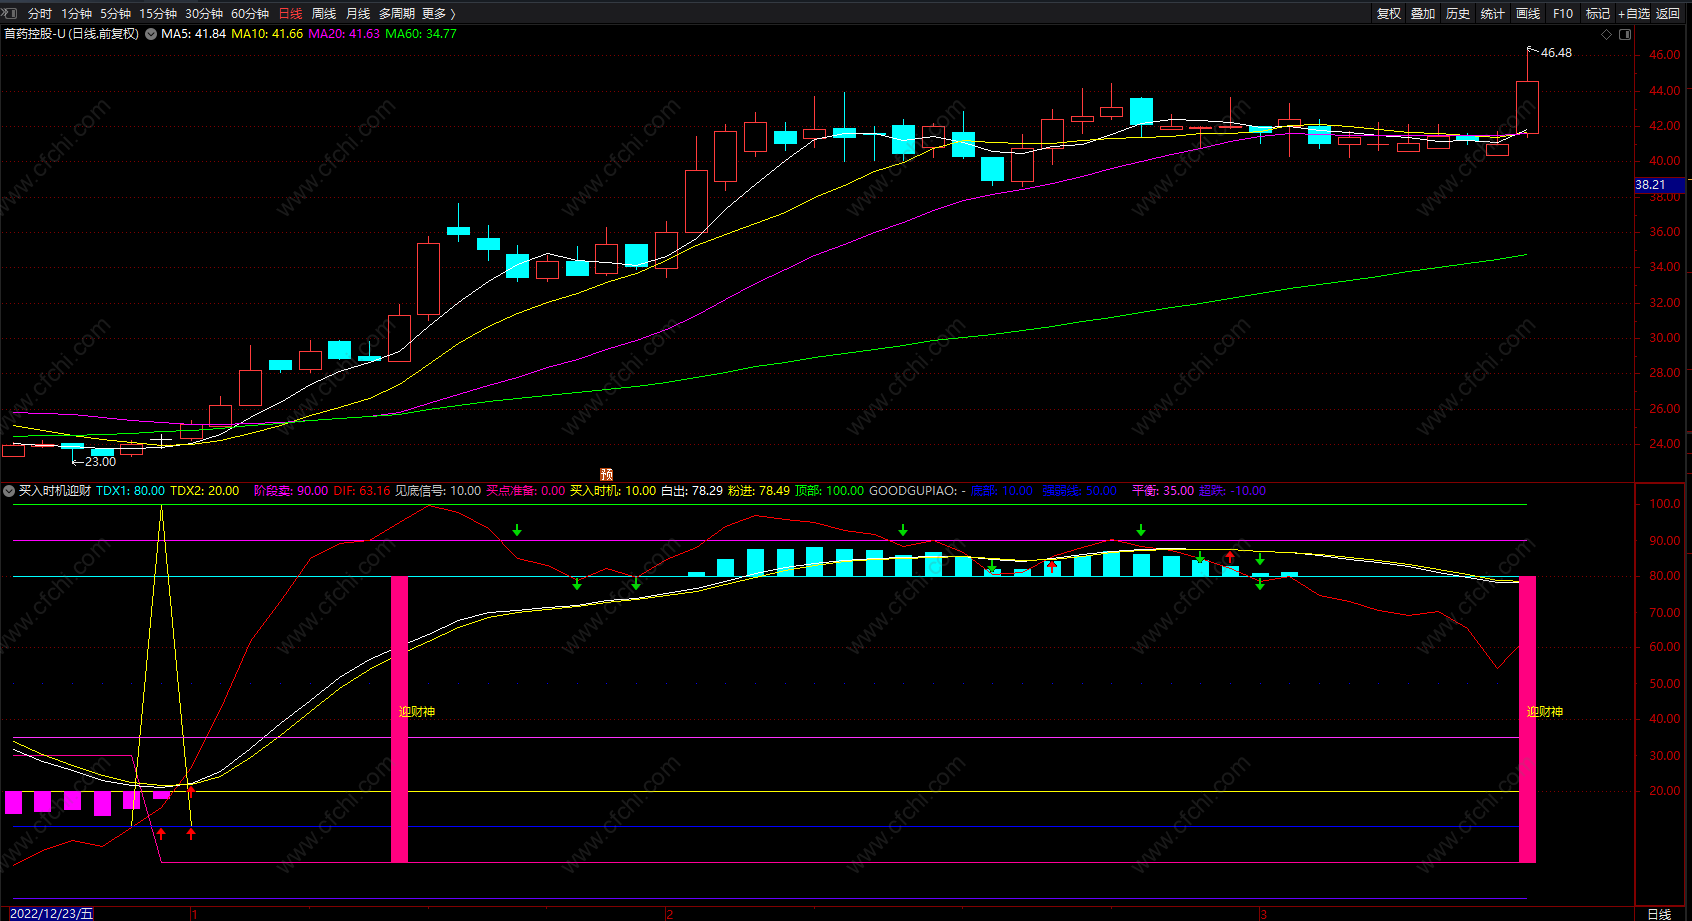Image resolution: width=1692 pixels, height=921 pixels.
Task: Open the 复权 adjustment options
Action: point(1389,13)
